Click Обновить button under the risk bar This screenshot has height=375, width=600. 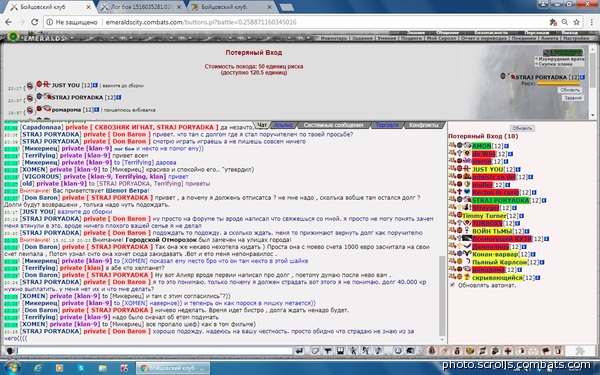click(570, 90)
